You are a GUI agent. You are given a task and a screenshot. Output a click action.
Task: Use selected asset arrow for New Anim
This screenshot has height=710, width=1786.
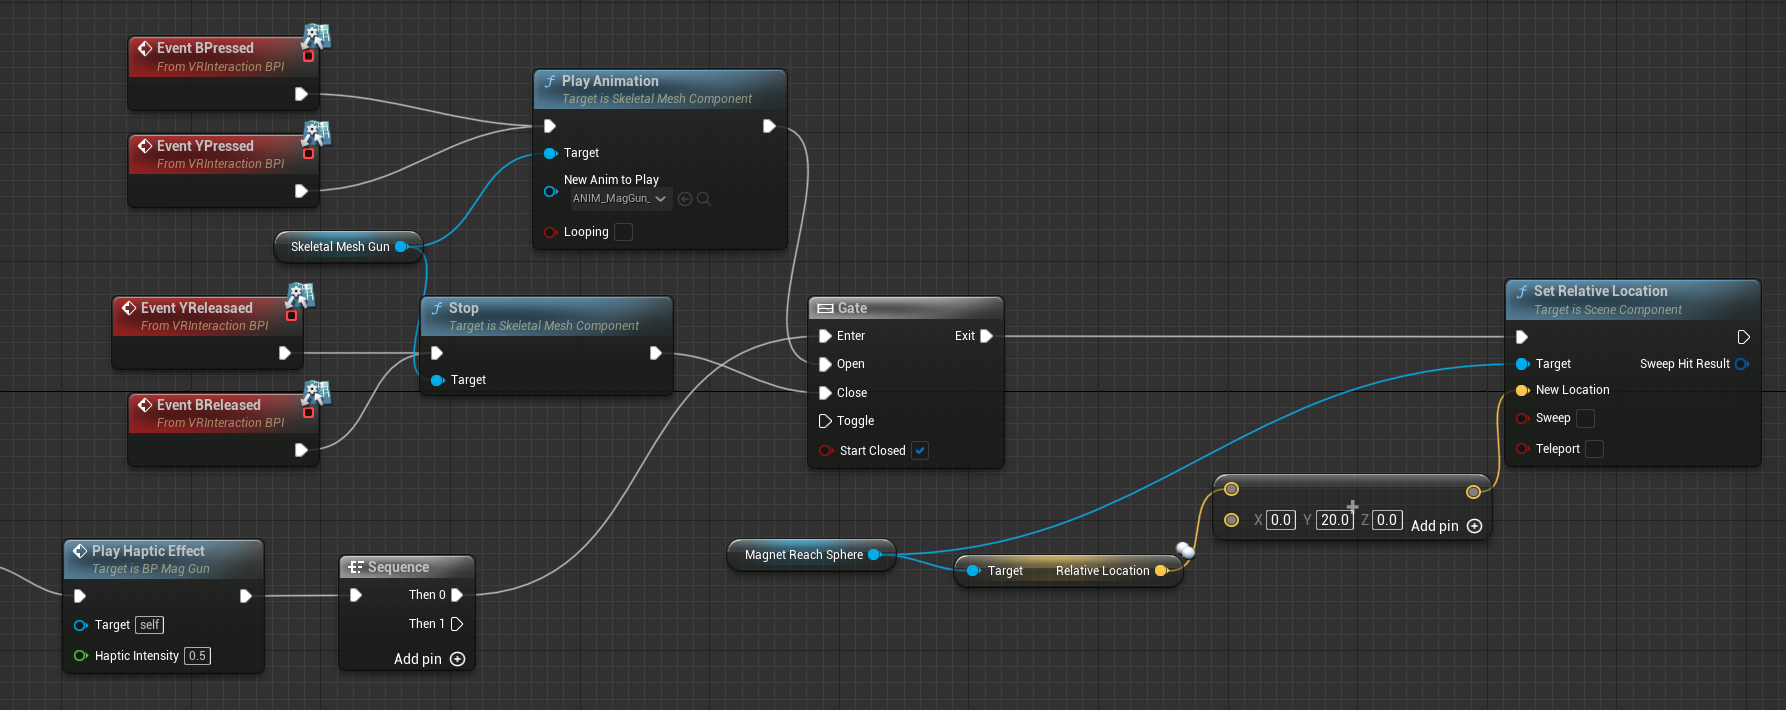[x=685, y=199]
